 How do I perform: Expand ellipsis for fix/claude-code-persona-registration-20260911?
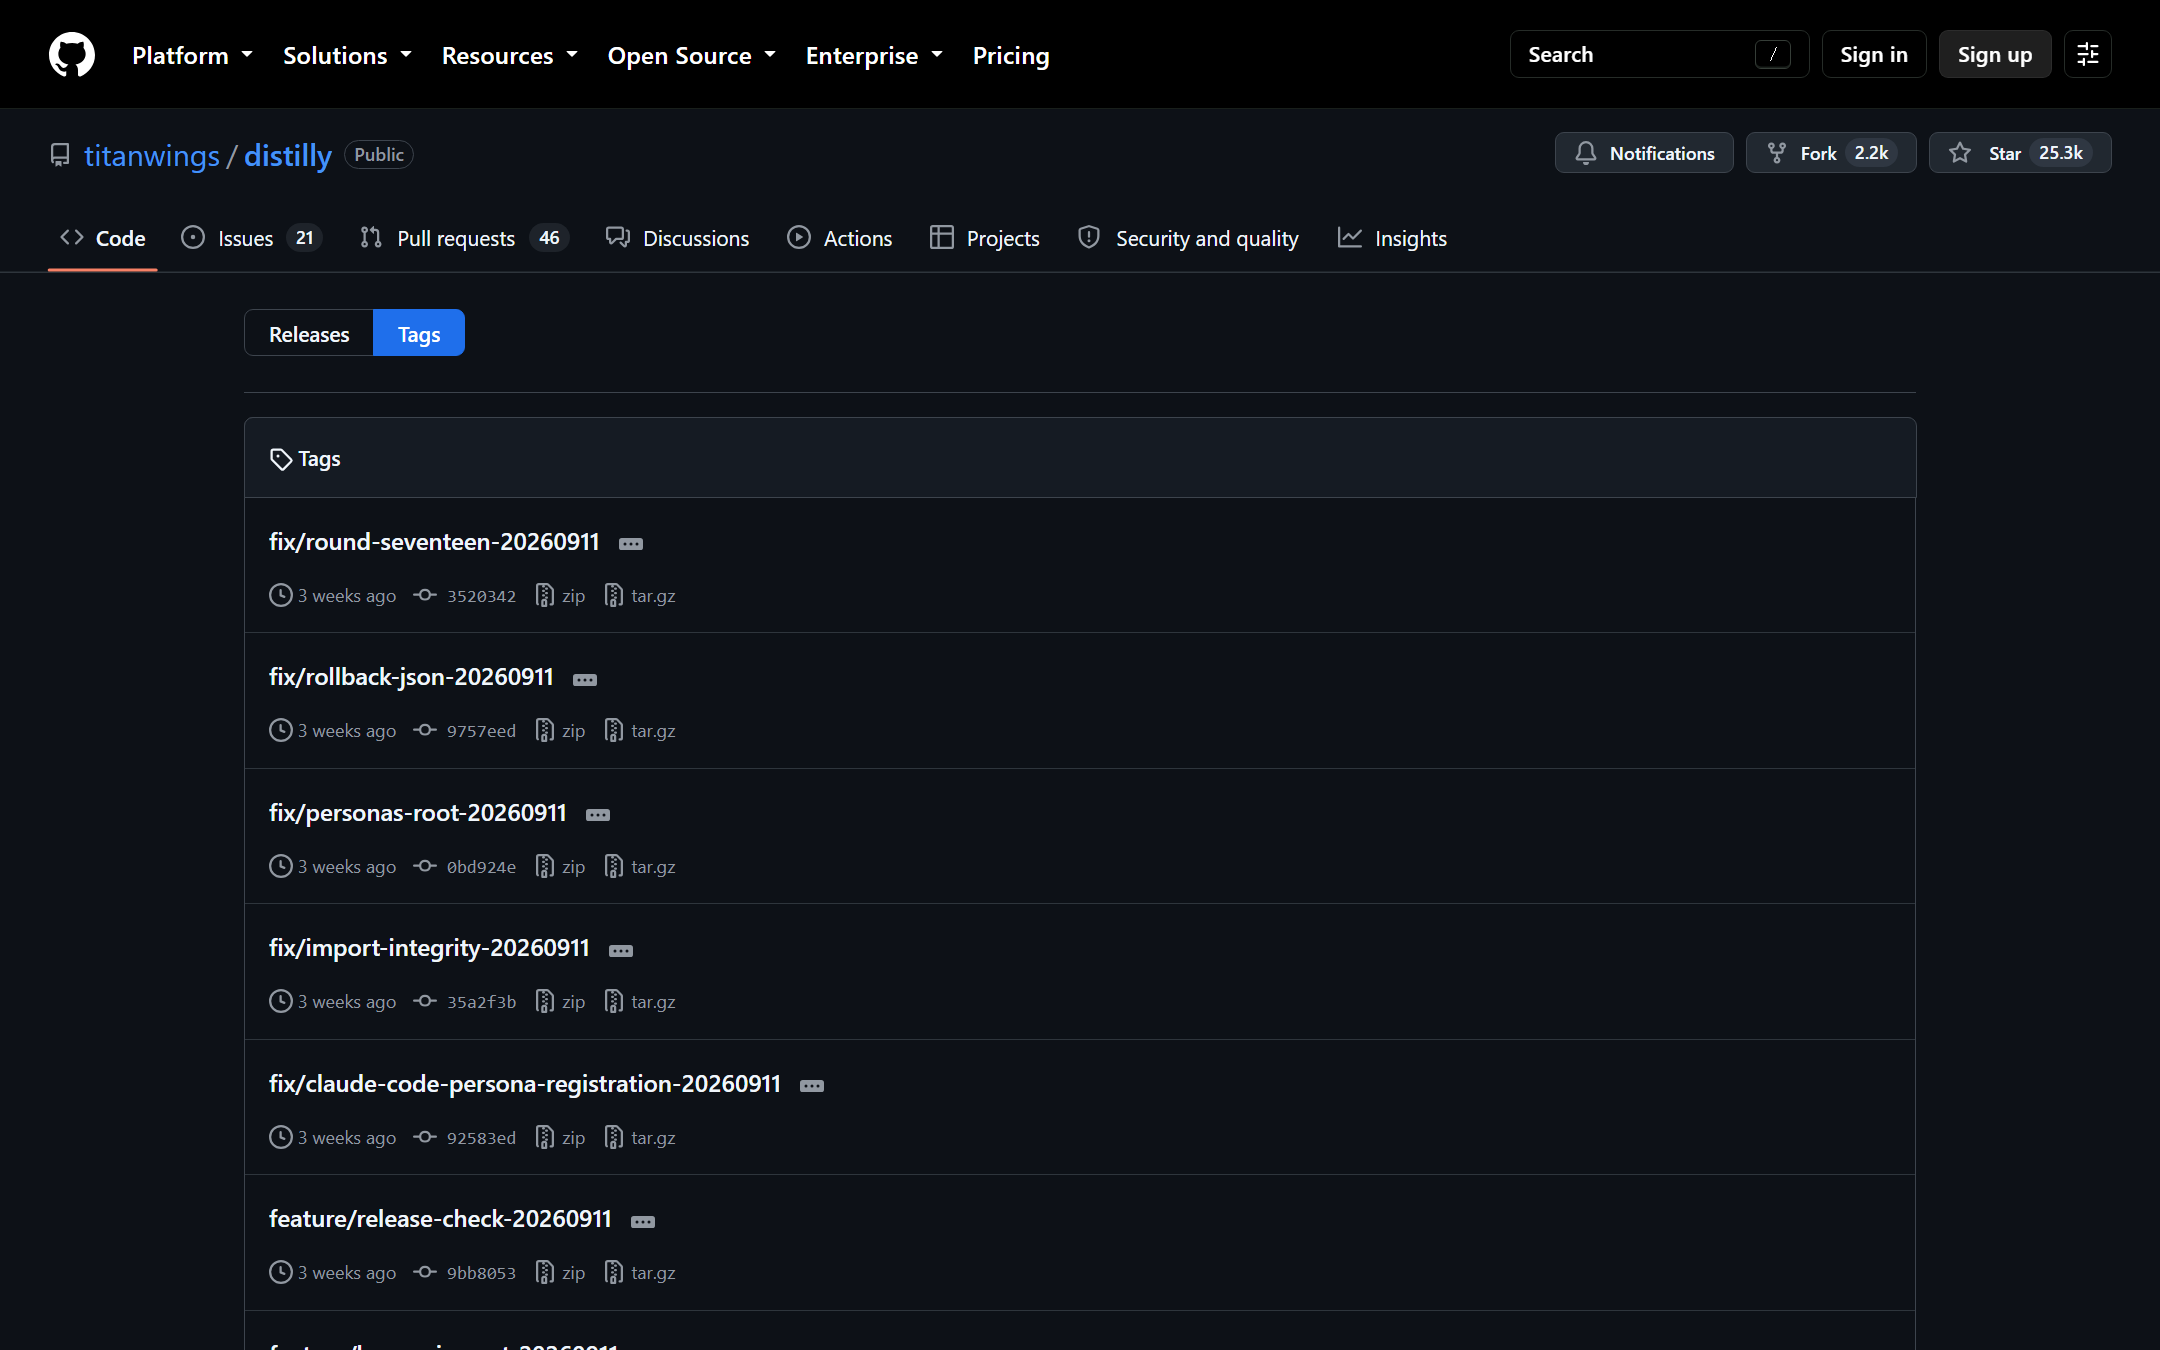812,1086
